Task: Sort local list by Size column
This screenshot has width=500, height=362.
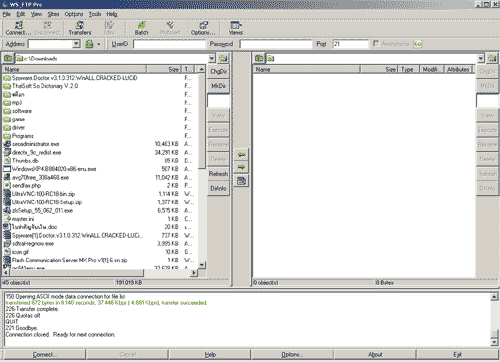Action: click(x=164, y=69)
